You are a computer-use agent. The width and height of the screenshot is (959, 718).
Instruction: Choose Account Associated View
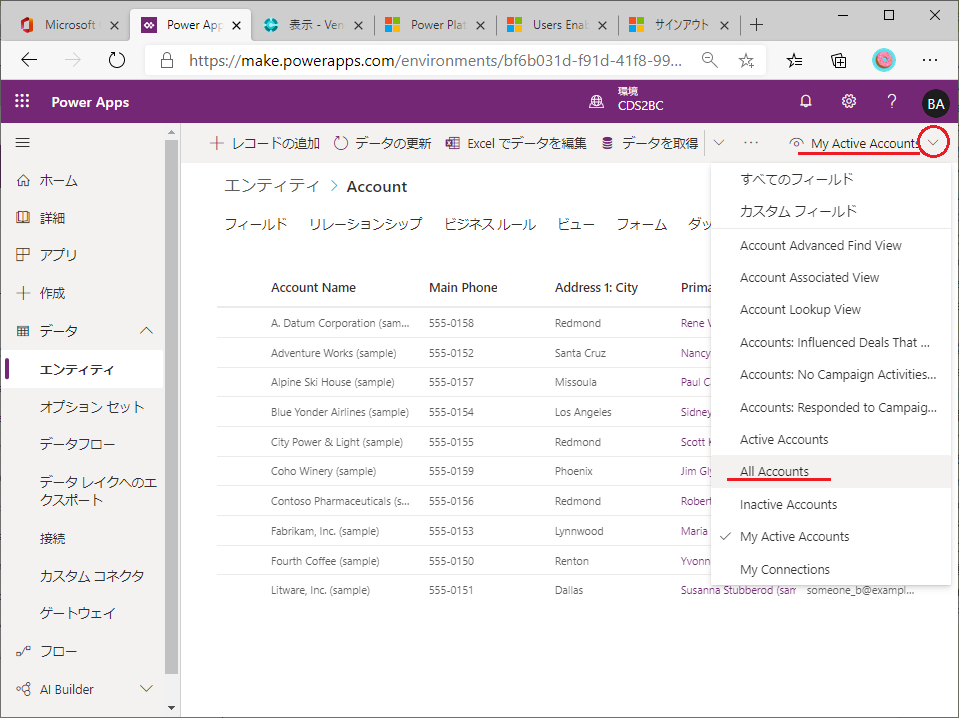[831, 278]
